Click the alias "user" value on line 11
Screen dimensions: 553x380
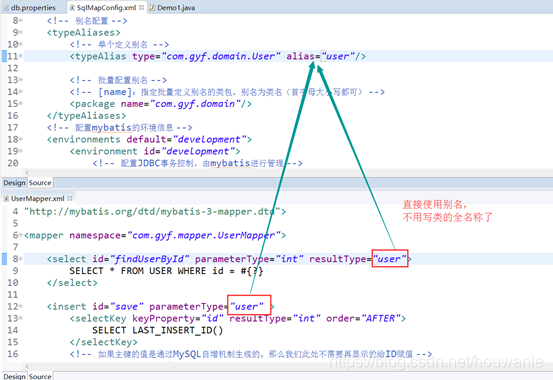pos(338,56)
